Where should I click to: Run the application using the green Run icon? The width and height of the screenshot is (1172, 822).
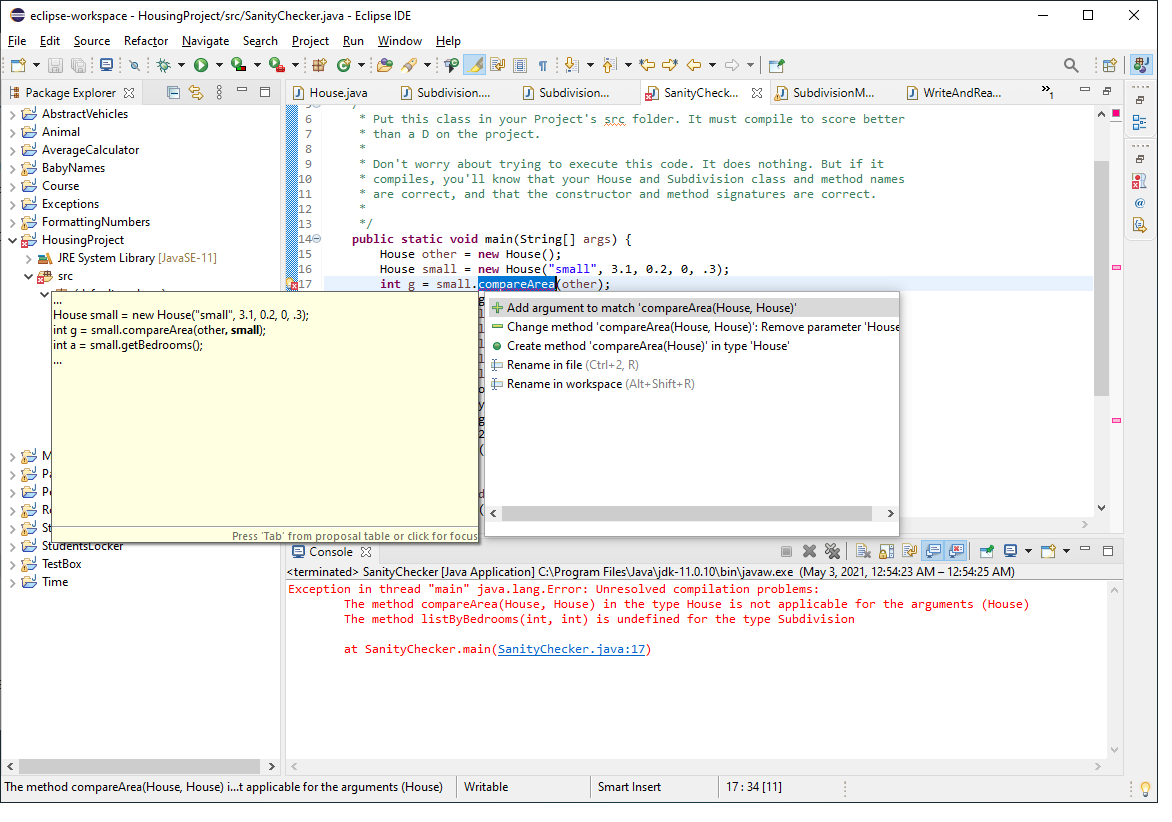click(x=201, y=64)
